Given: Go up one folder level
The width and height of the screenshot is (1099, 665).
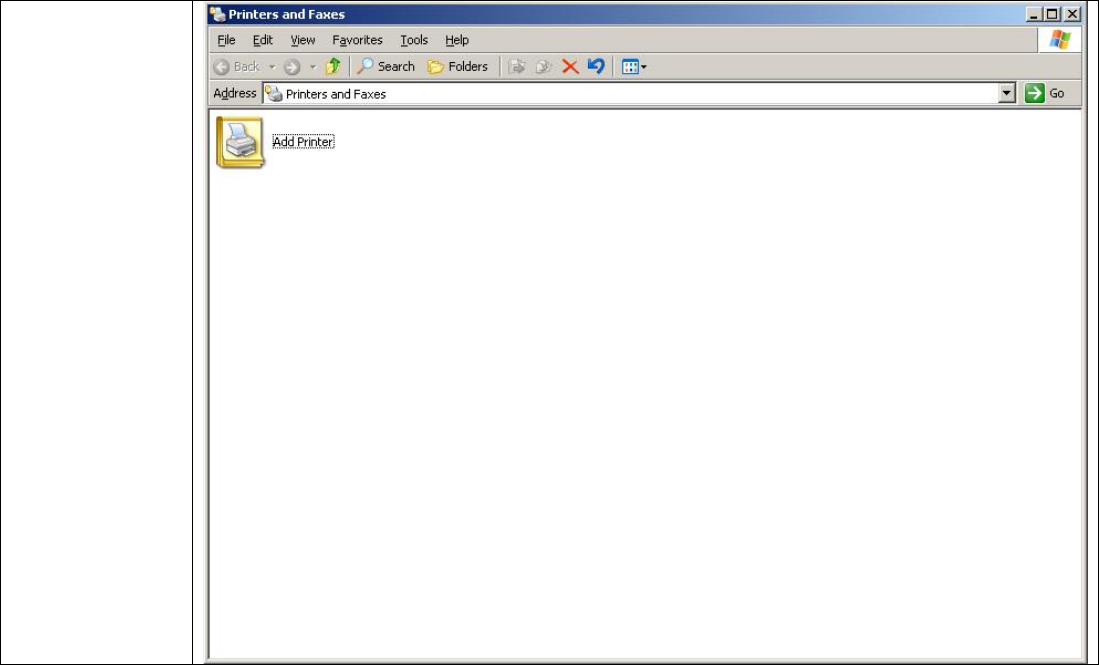Looking at the screenshot, I should click(333, 67).
